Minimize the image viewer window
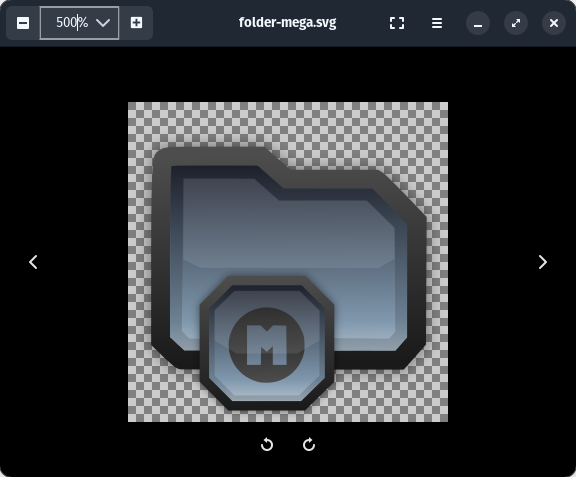The width and height of the screenshot is (576, 477). 478,23
